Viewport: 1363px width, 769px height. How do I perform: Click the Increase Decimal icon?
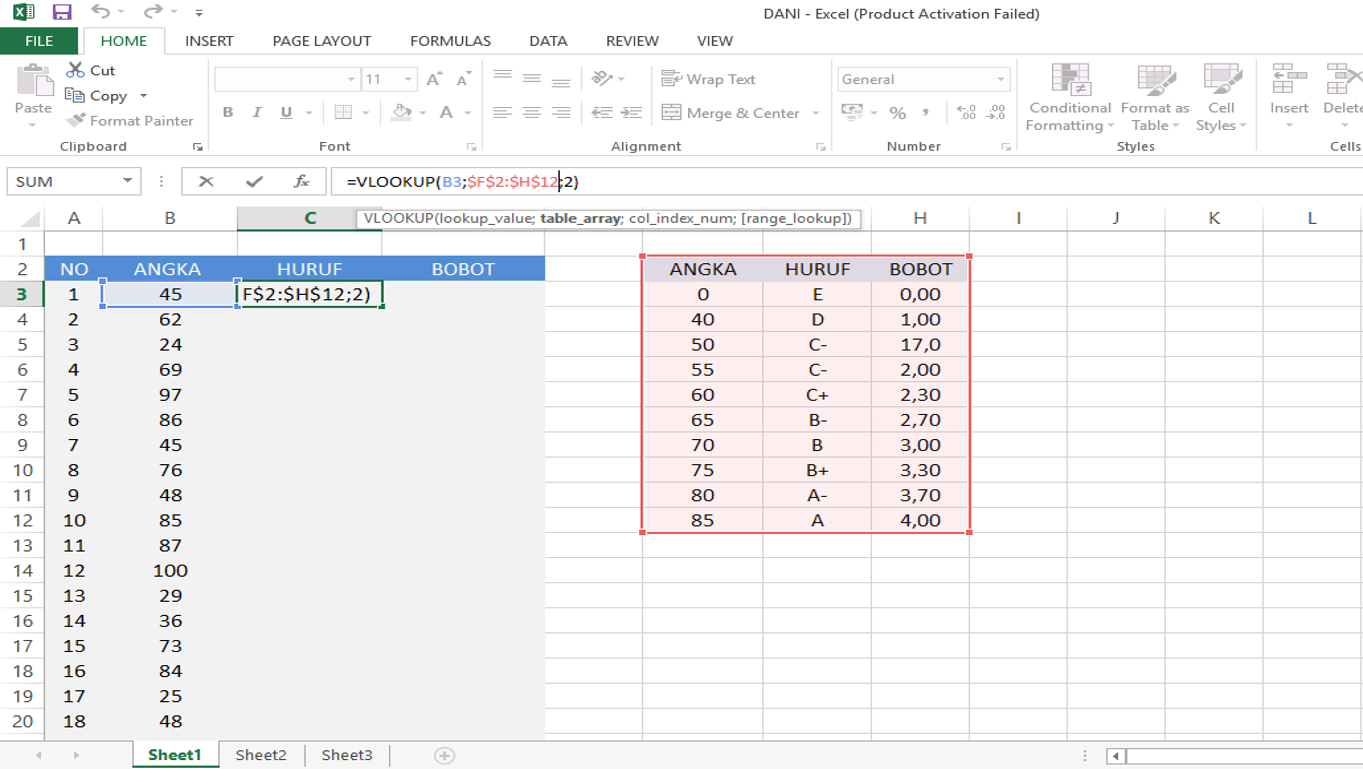click(x=967, y=112)
